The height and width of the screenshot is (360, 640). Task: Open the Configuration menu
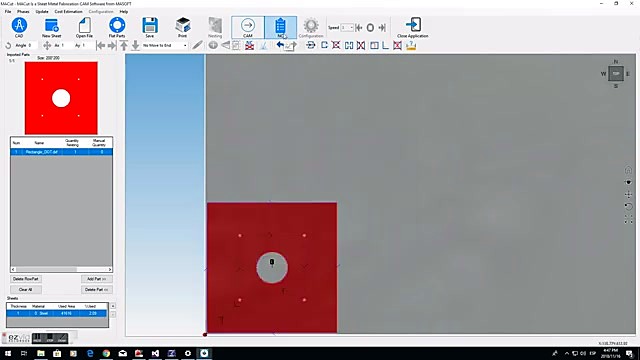(x=101, y=11)
